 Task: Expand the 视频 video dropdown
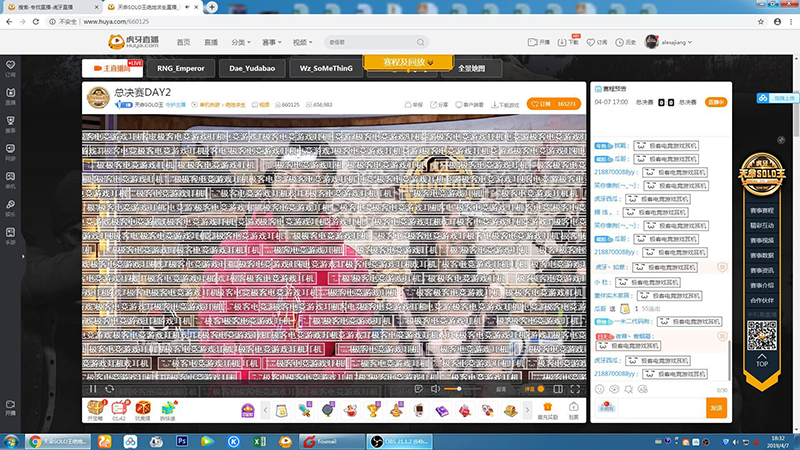[302, 42]
